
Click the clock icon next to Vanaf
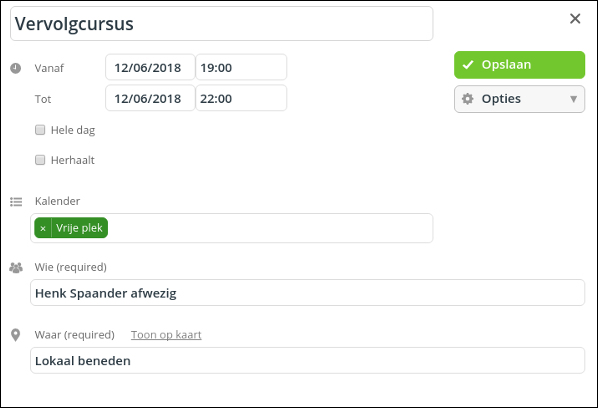click(x=16, y=68)
